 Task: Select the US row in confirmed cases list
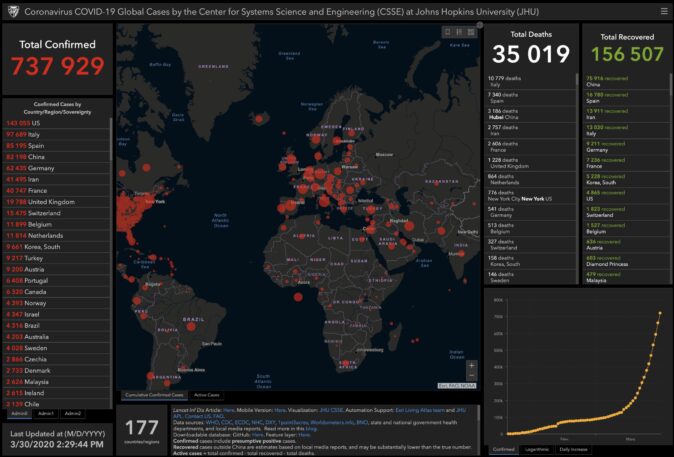56,123
